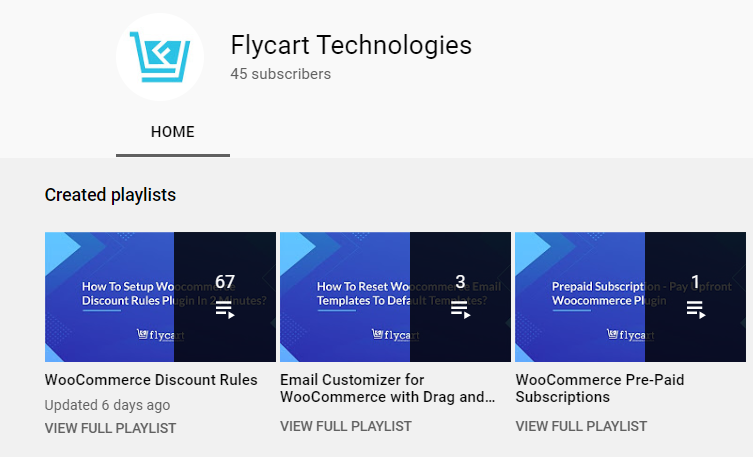The height and width of the screenshot is (457, 753).
Task: Open the Flycart Technologies channel name
Action: [x=351, y=46]
